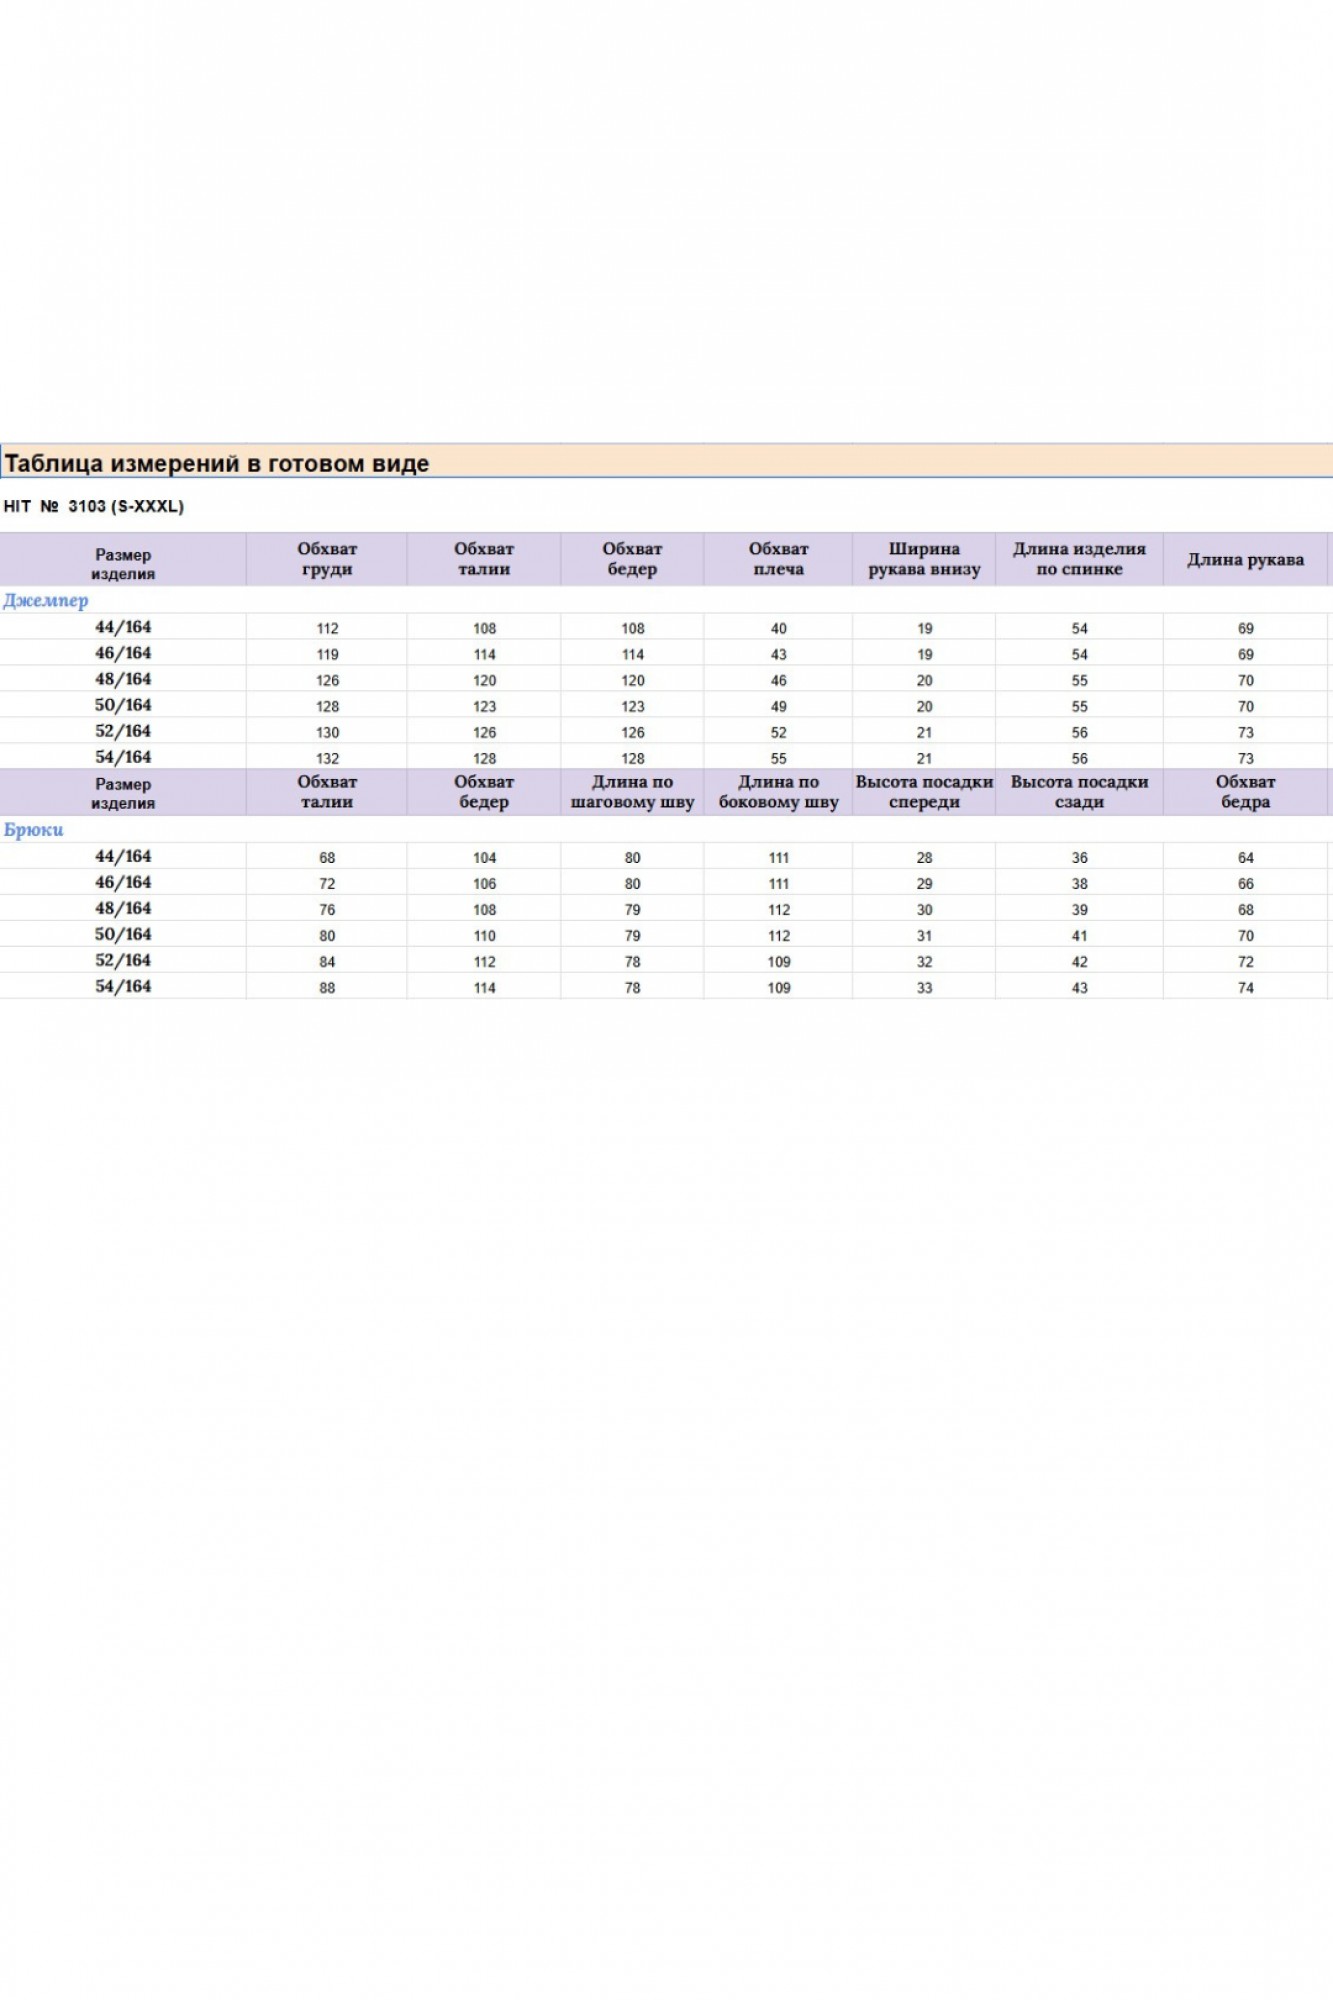Click the 'Ширина рукава внизу' header

924,559
